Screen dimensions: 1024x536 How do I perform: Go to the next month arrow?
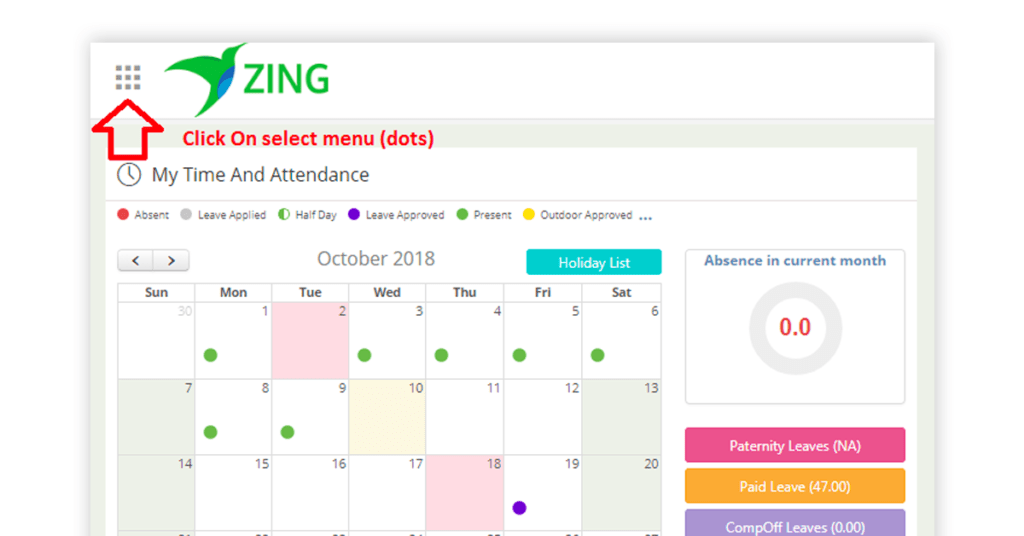pos(171,260)
